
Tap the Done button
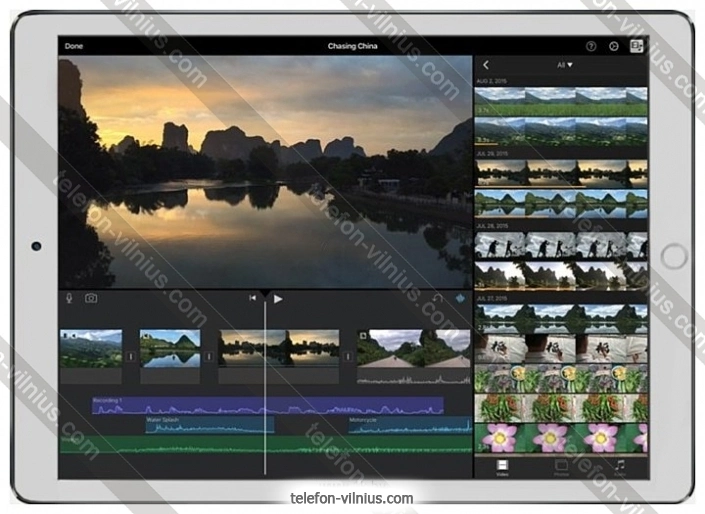coord(74,46)
